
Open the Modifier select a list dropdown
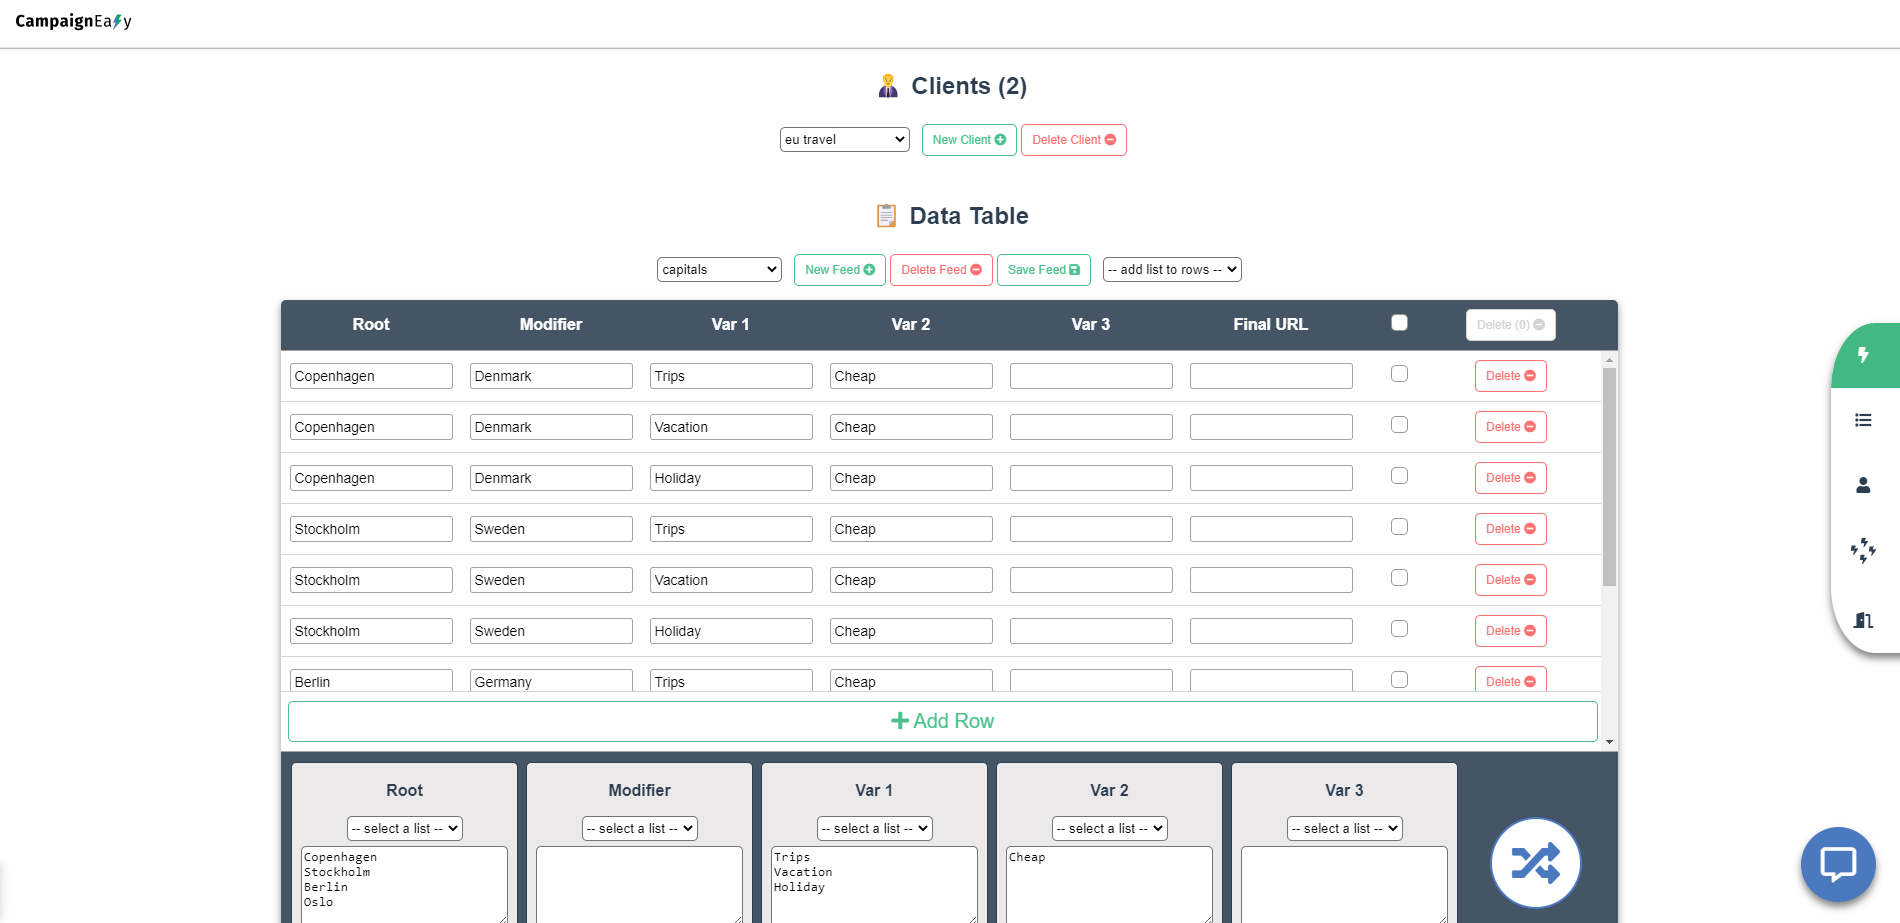(x=640, y=829)
